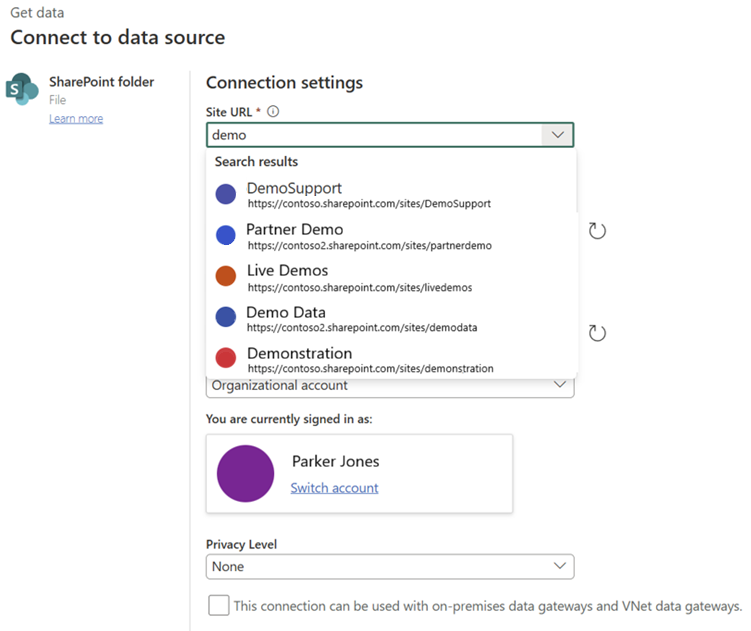Click the Partner Demo site icon
This screenshot has width=751, height=631.
pos(226,236)
